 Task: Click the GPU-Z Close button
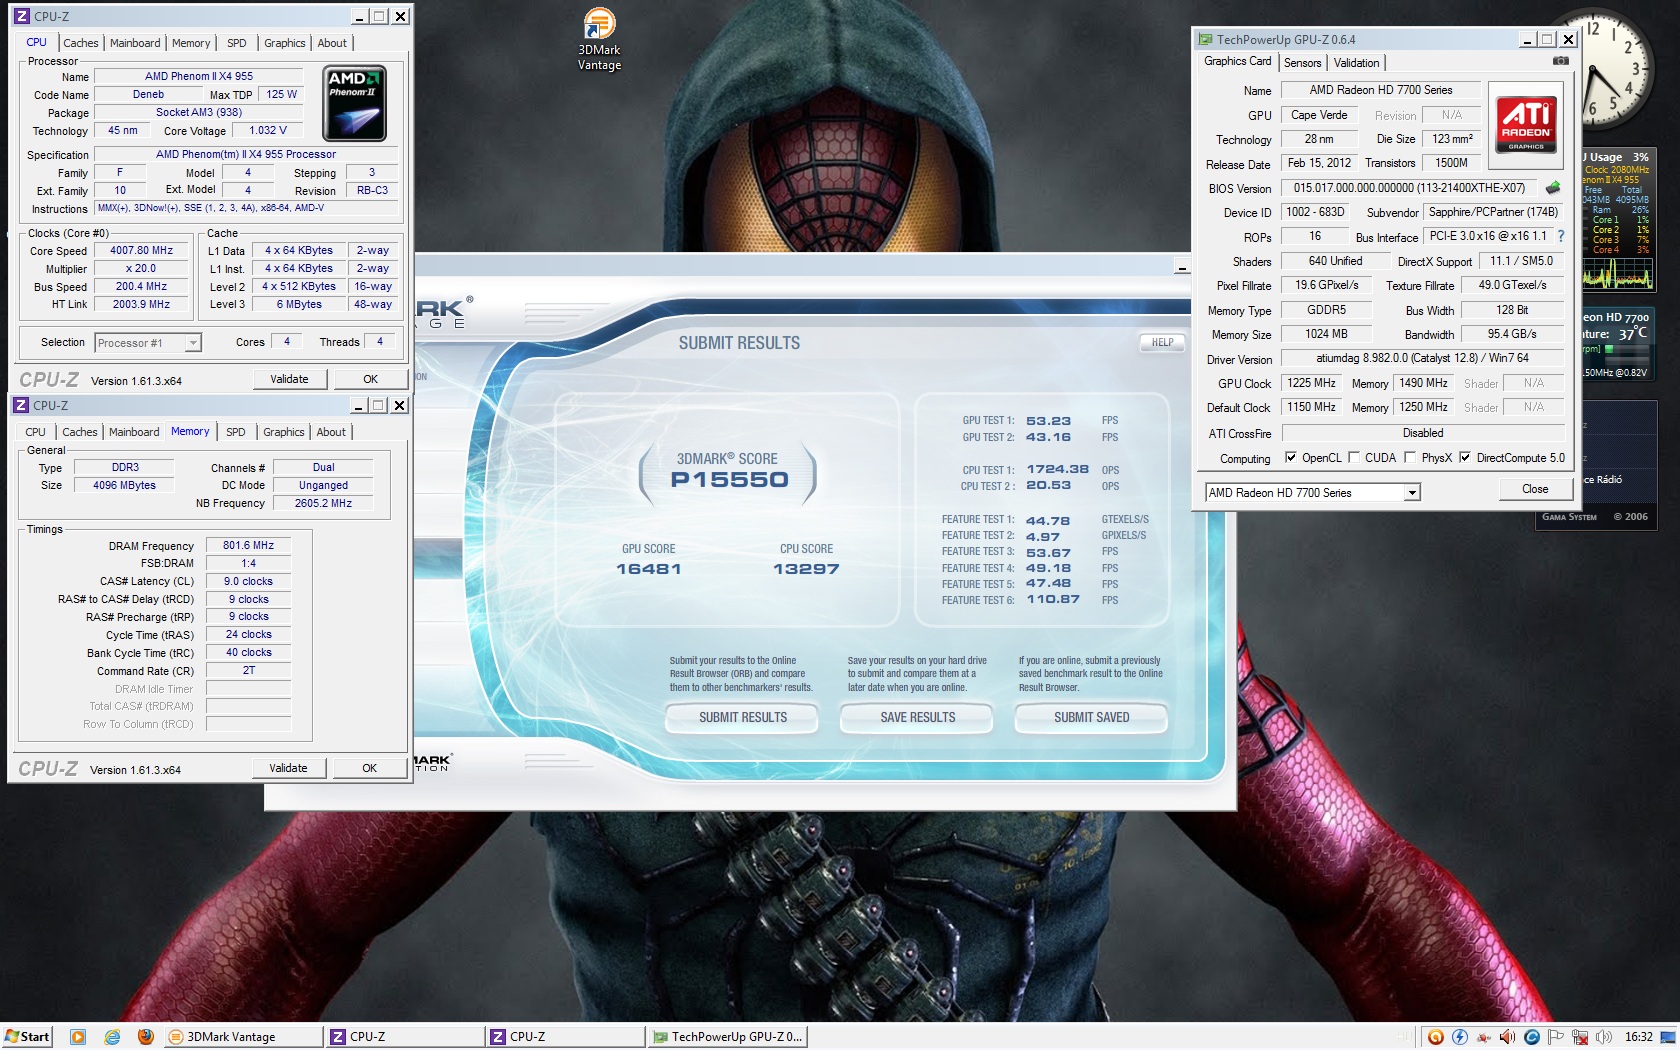1535,489
